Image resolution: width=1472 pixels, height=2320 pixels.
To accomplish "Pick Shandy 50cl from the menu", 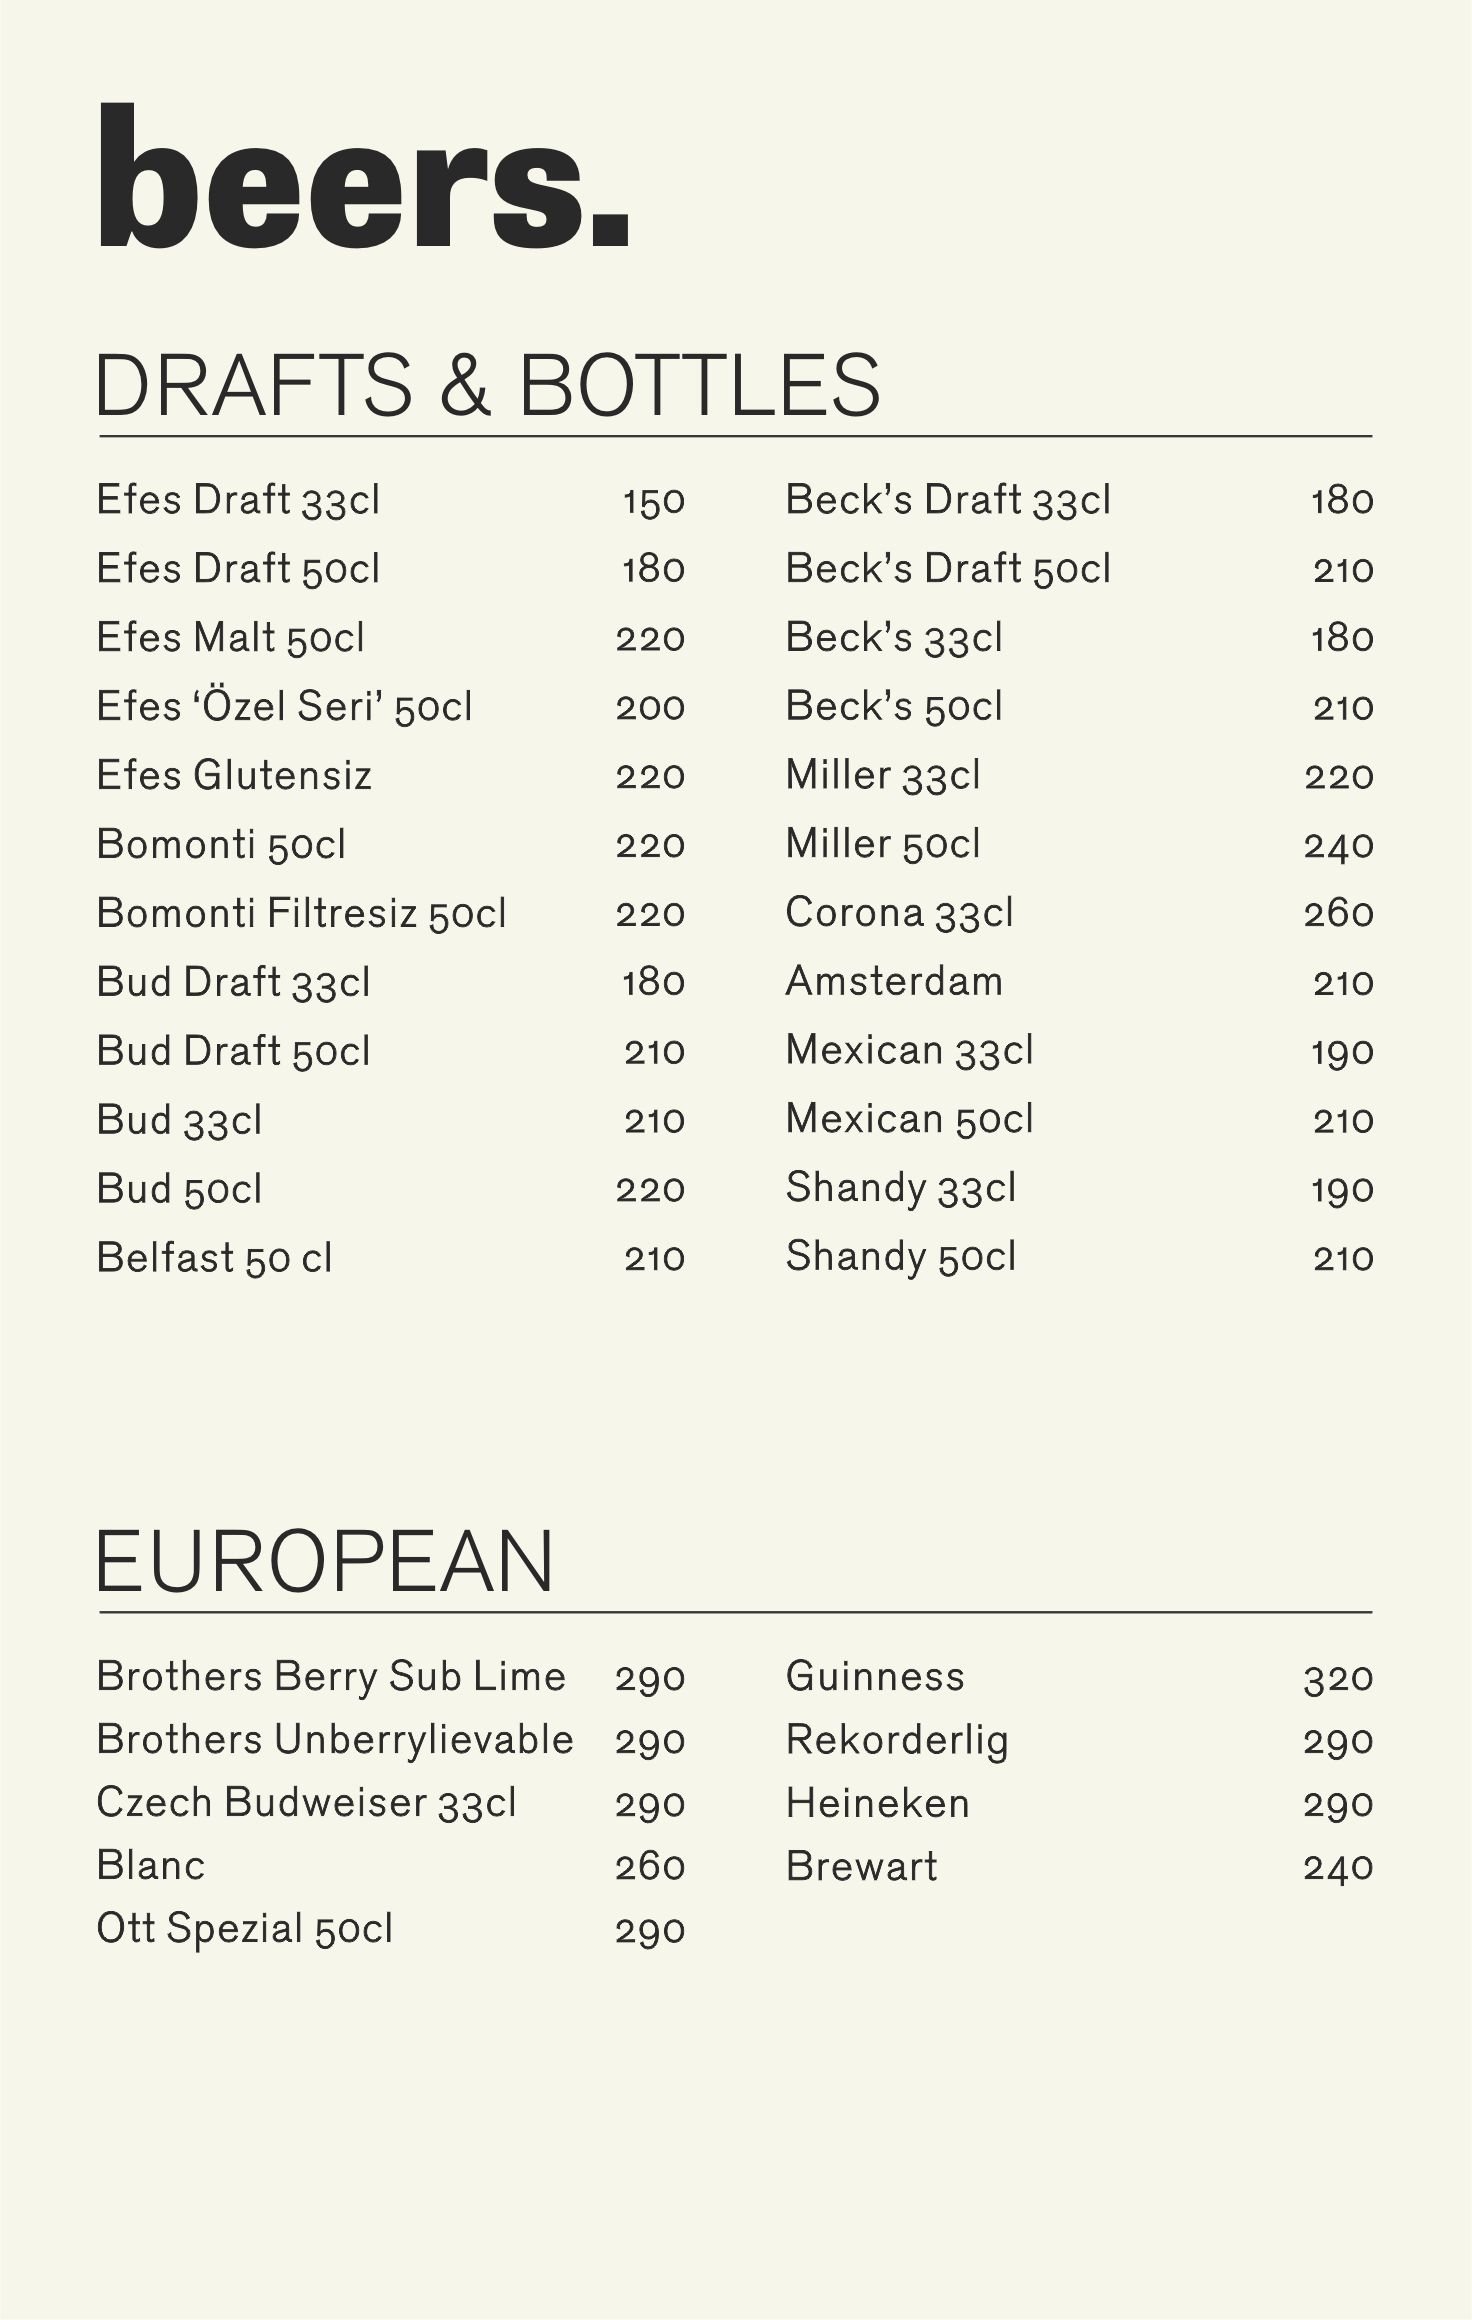I will [900, 1258].
